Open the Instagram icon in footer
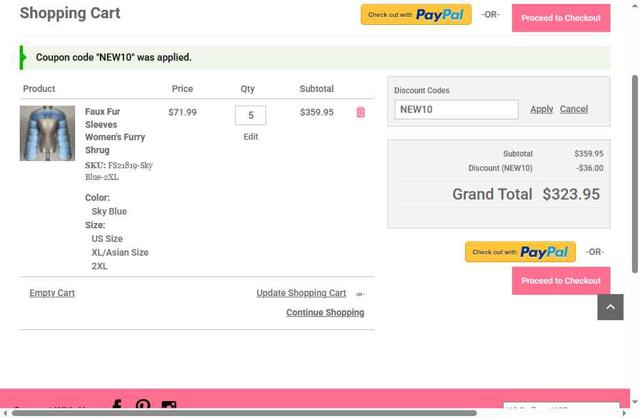This screenshot has width=640, height=418. click(169, 405)
